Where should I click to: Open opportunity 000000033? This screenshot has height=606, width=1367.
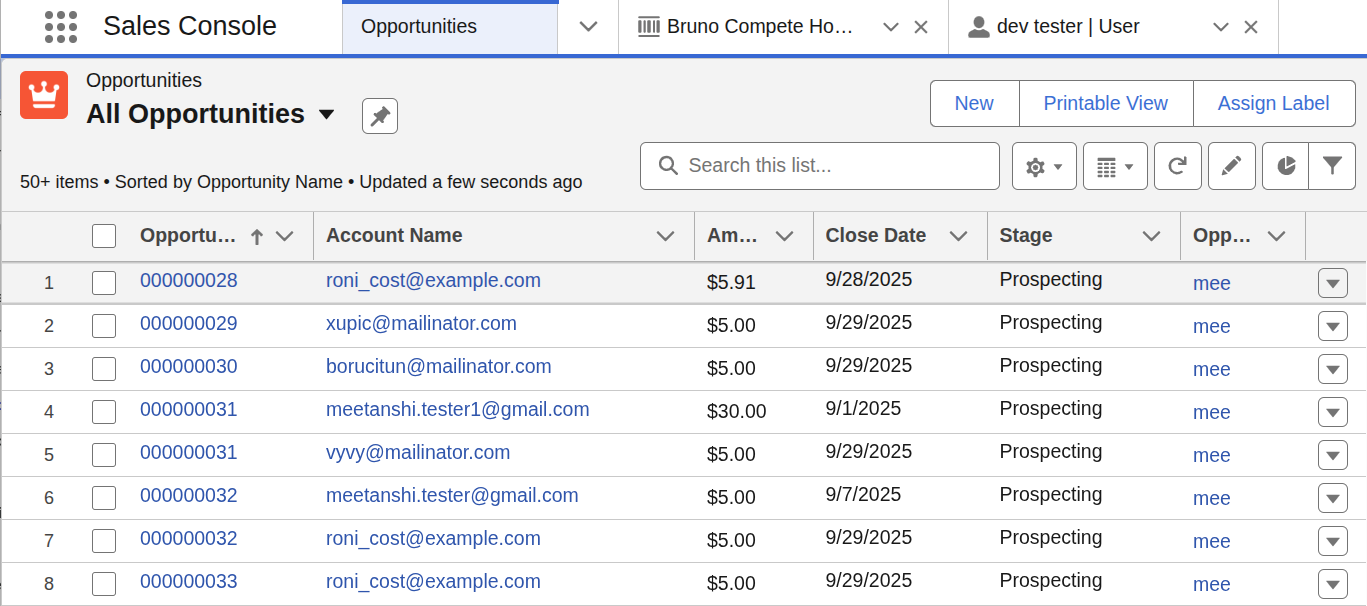189,582
